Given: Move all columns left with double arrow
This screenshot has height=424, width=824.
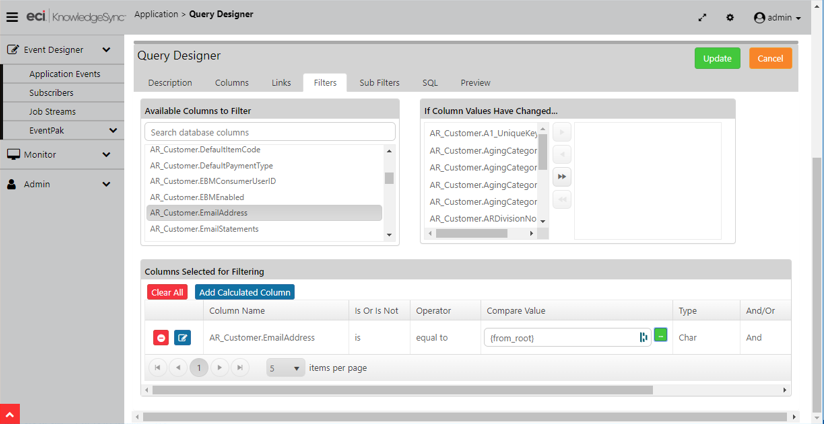Looking at the screenshot, I should [x=562, y=200].
